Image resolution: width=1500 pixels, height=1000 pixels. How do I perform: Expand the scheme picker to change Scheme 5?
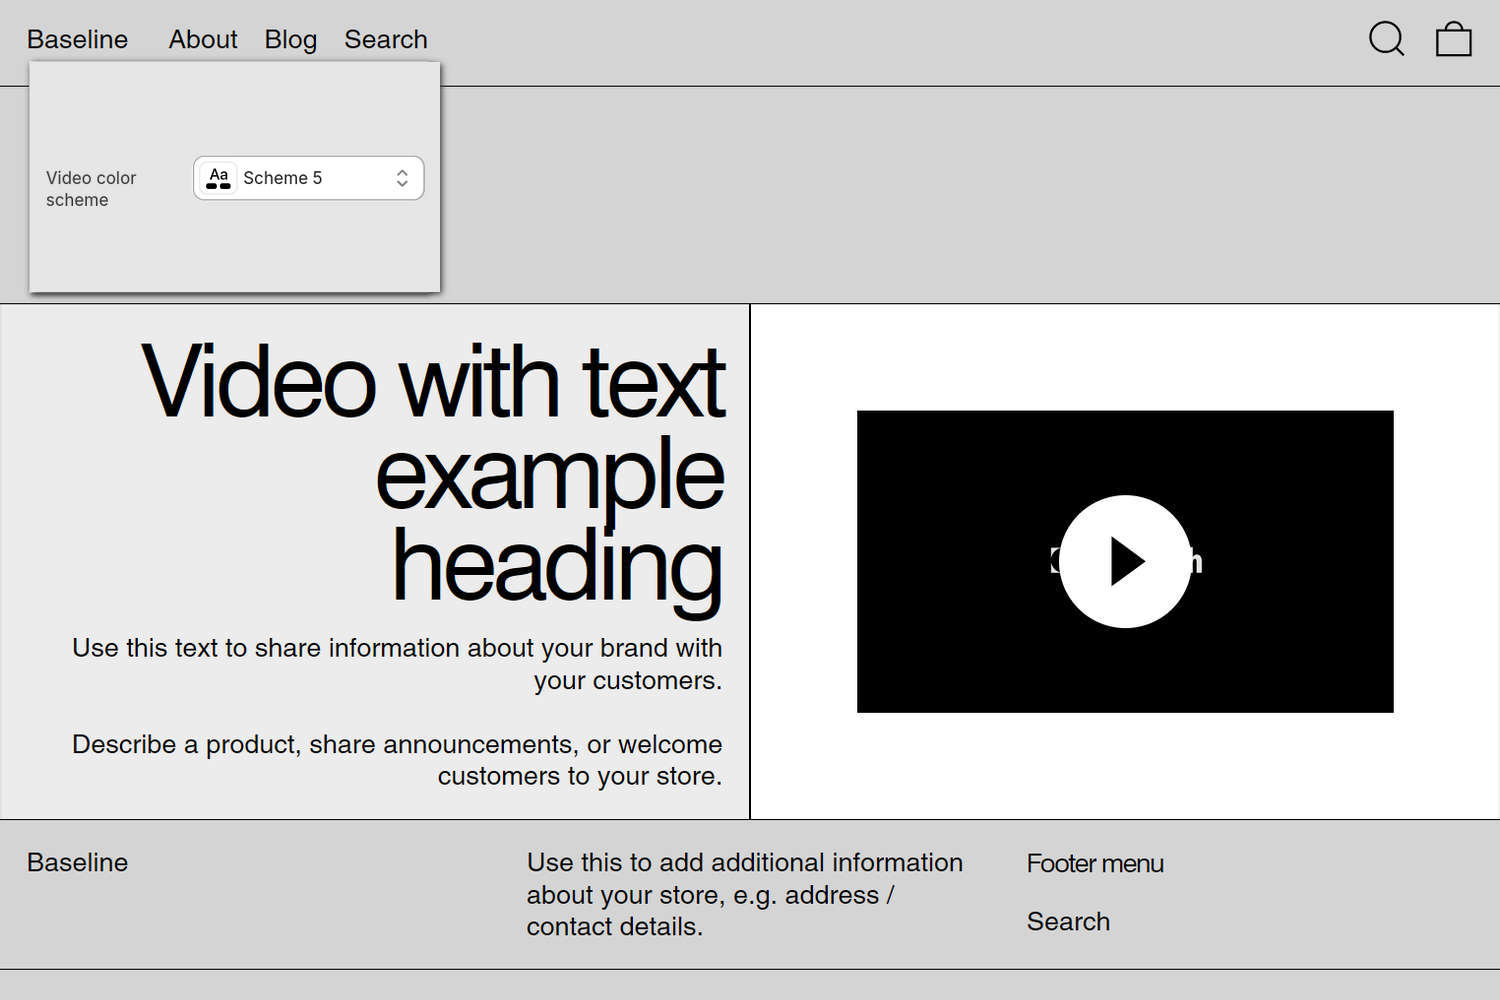308,177
